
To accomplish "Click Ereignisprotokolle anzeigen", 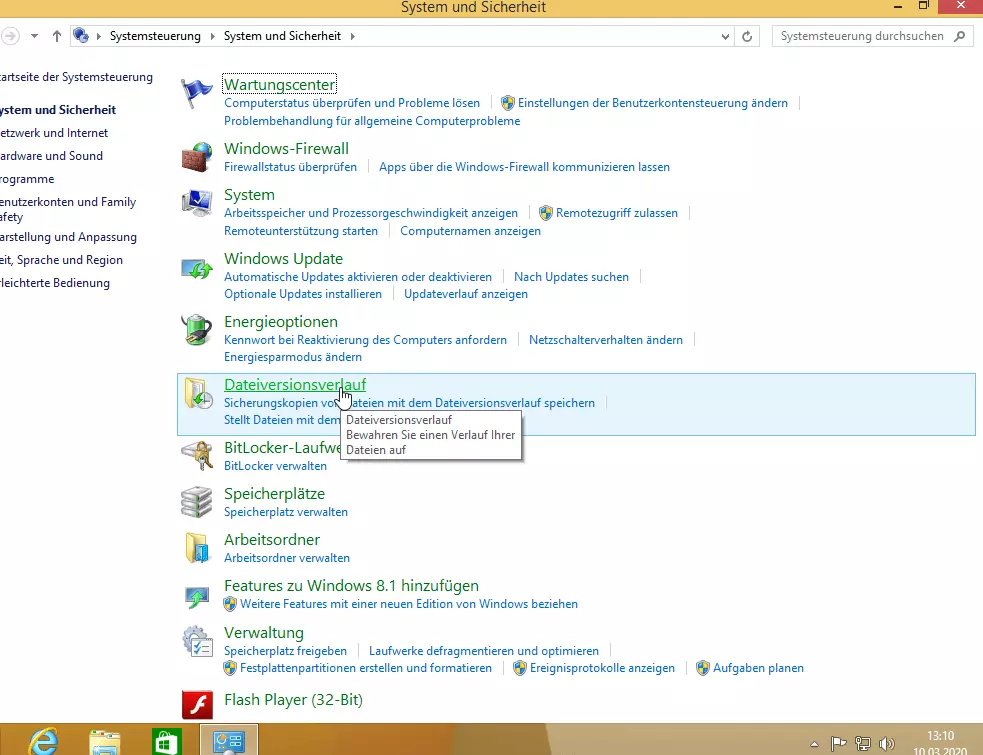I will click(x=602, y=668).
